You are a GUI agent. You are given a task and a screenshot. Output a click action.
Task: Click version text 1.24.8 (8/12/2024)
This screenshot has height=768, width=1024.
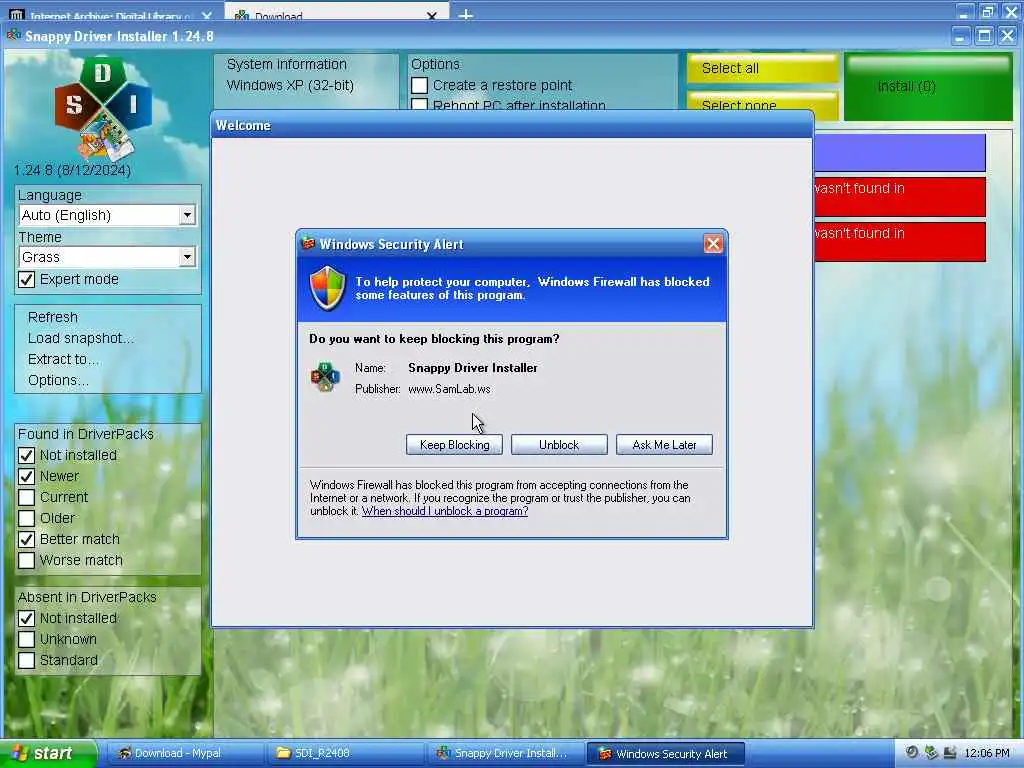tap(72, 170)
